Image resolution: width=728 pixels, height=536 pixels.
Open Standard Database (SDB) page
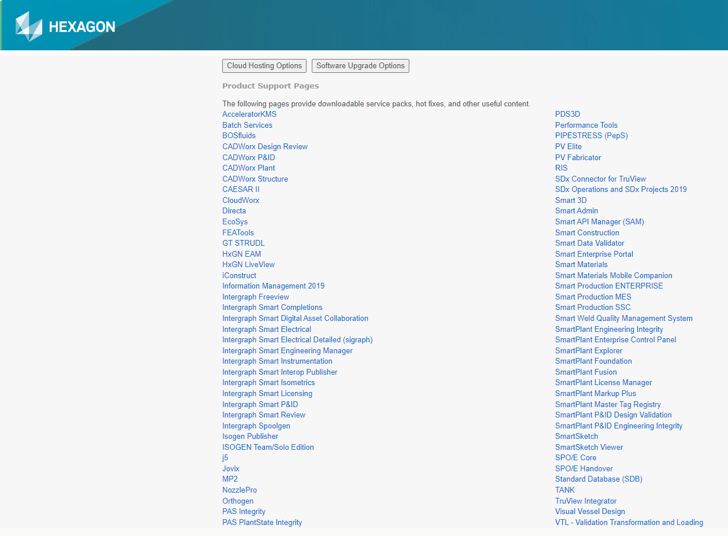tap(598, 479)
